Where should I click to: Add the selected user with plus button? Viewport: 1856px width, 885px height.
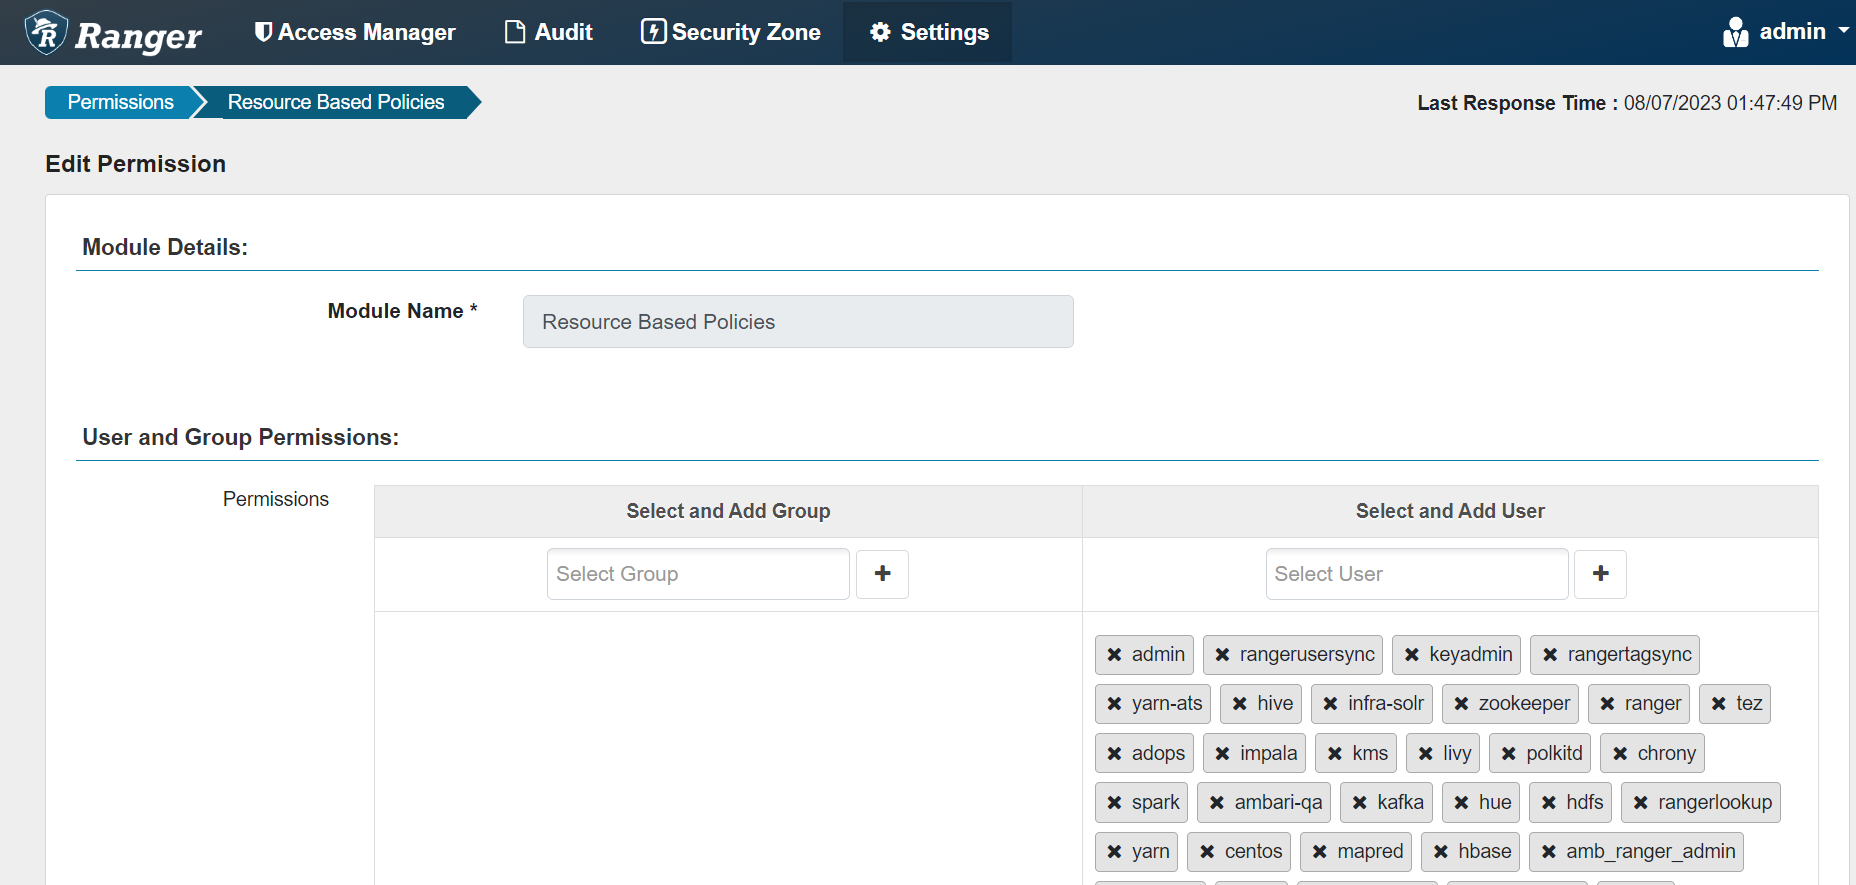(x=1600, y=574)
